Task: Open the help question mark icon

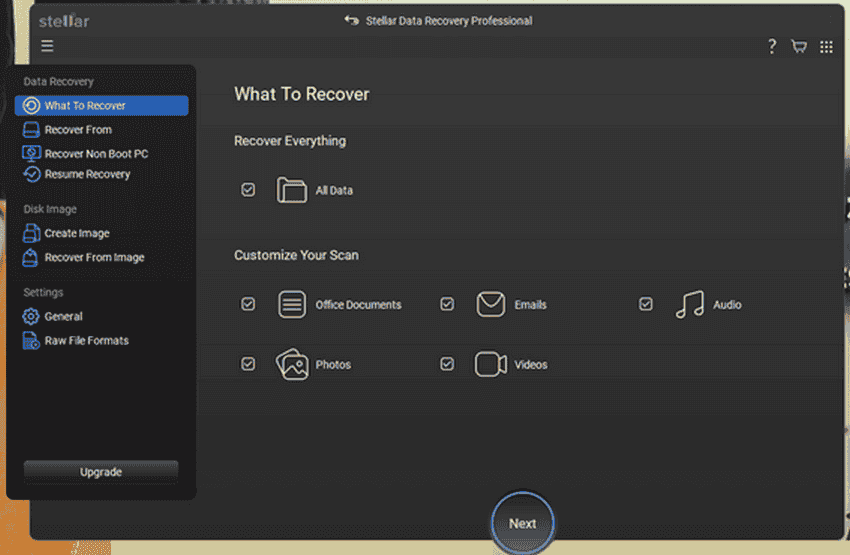Action: pos(772,46)
